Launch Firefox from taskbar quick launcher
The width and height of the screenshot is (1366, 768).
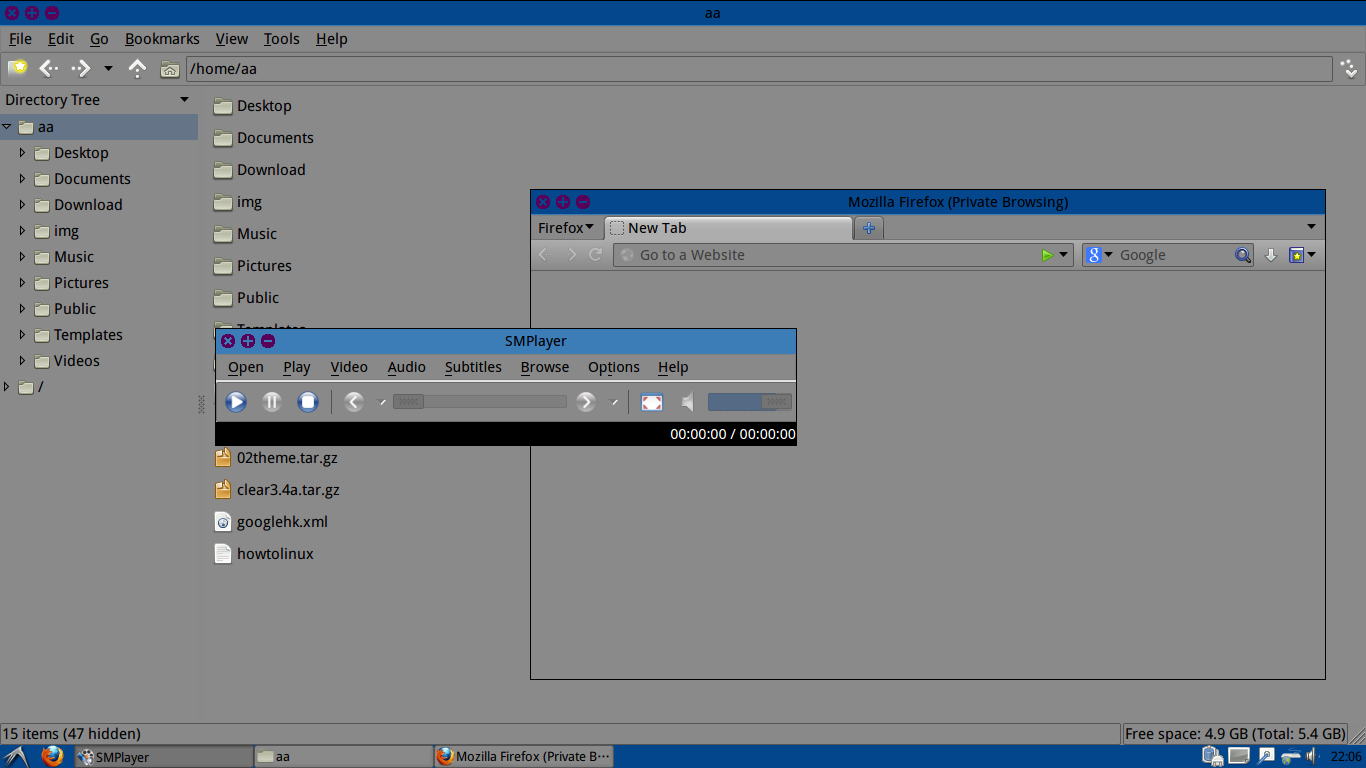click(x=52, y=756)
